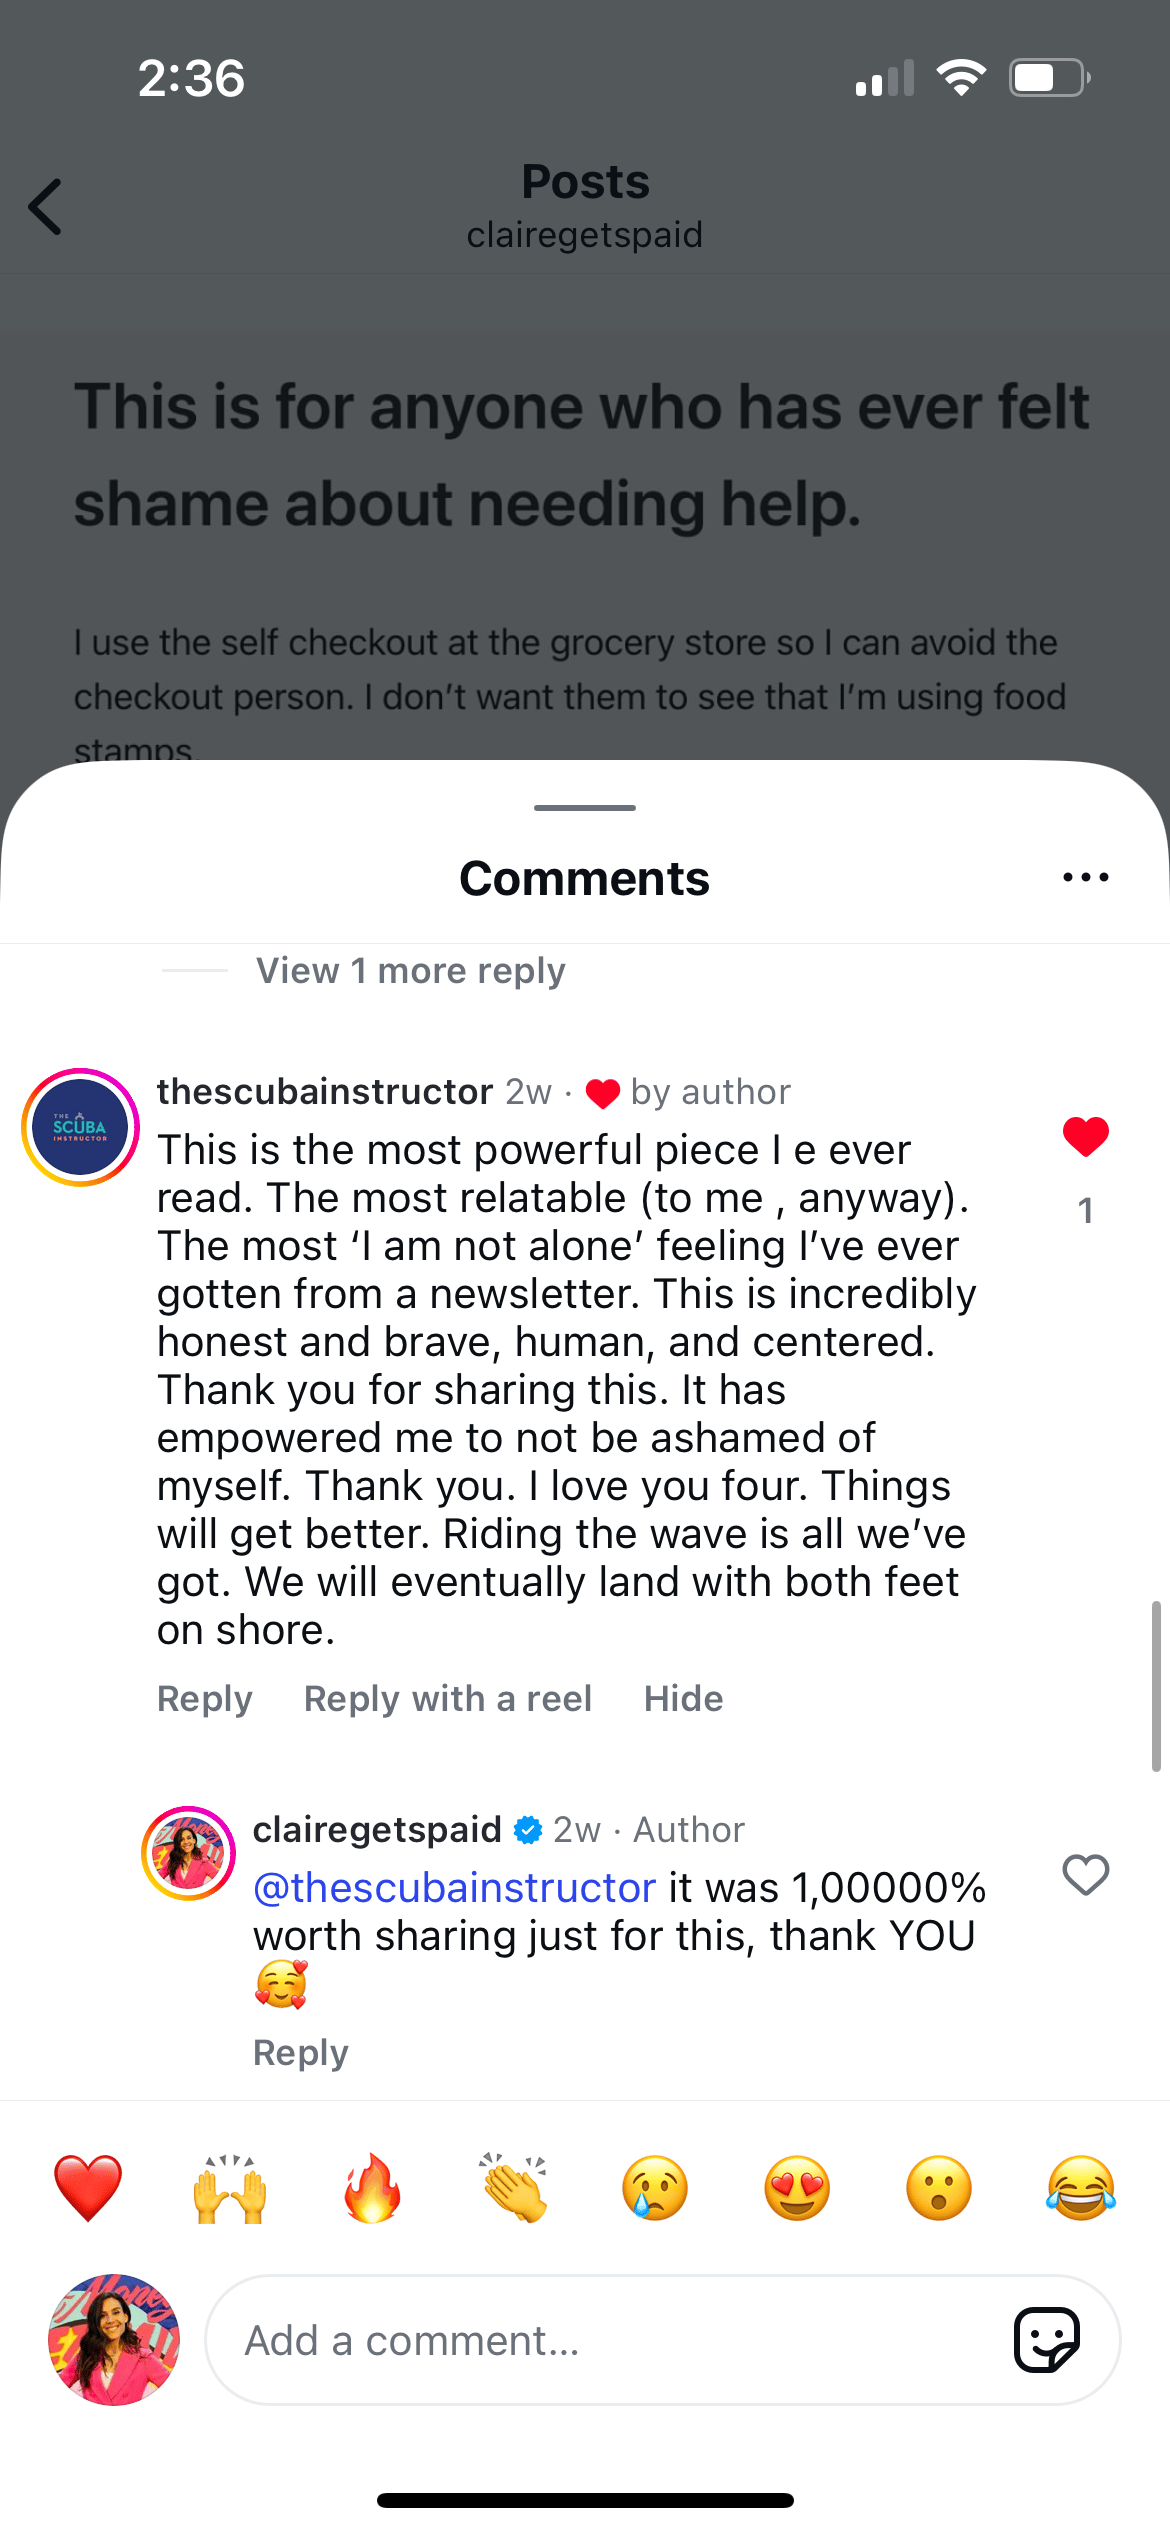The image size is (1170, 2532).
Task: Open the sticker/GIF picker icon
Action: (x=1046, y=2340)
